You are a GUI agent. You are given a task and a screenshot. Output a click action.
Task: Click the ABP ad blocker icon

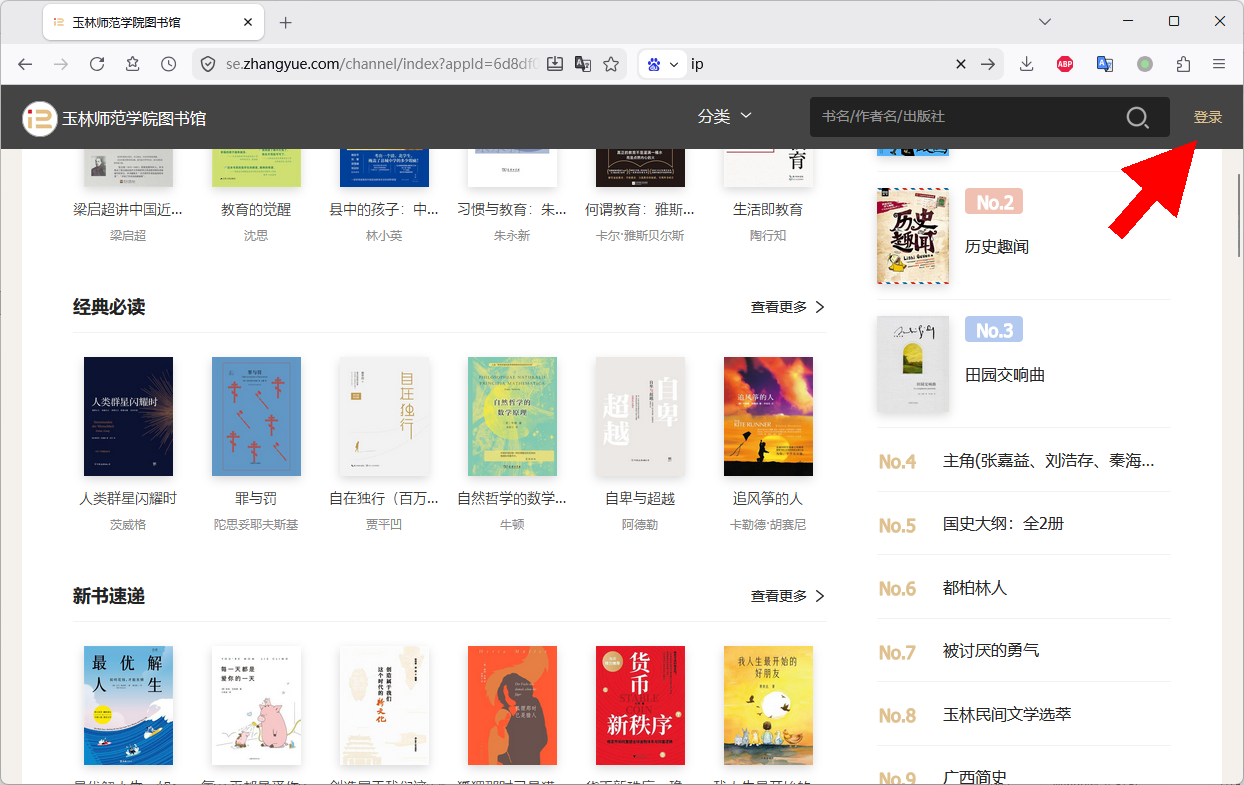coord(1065,64)
